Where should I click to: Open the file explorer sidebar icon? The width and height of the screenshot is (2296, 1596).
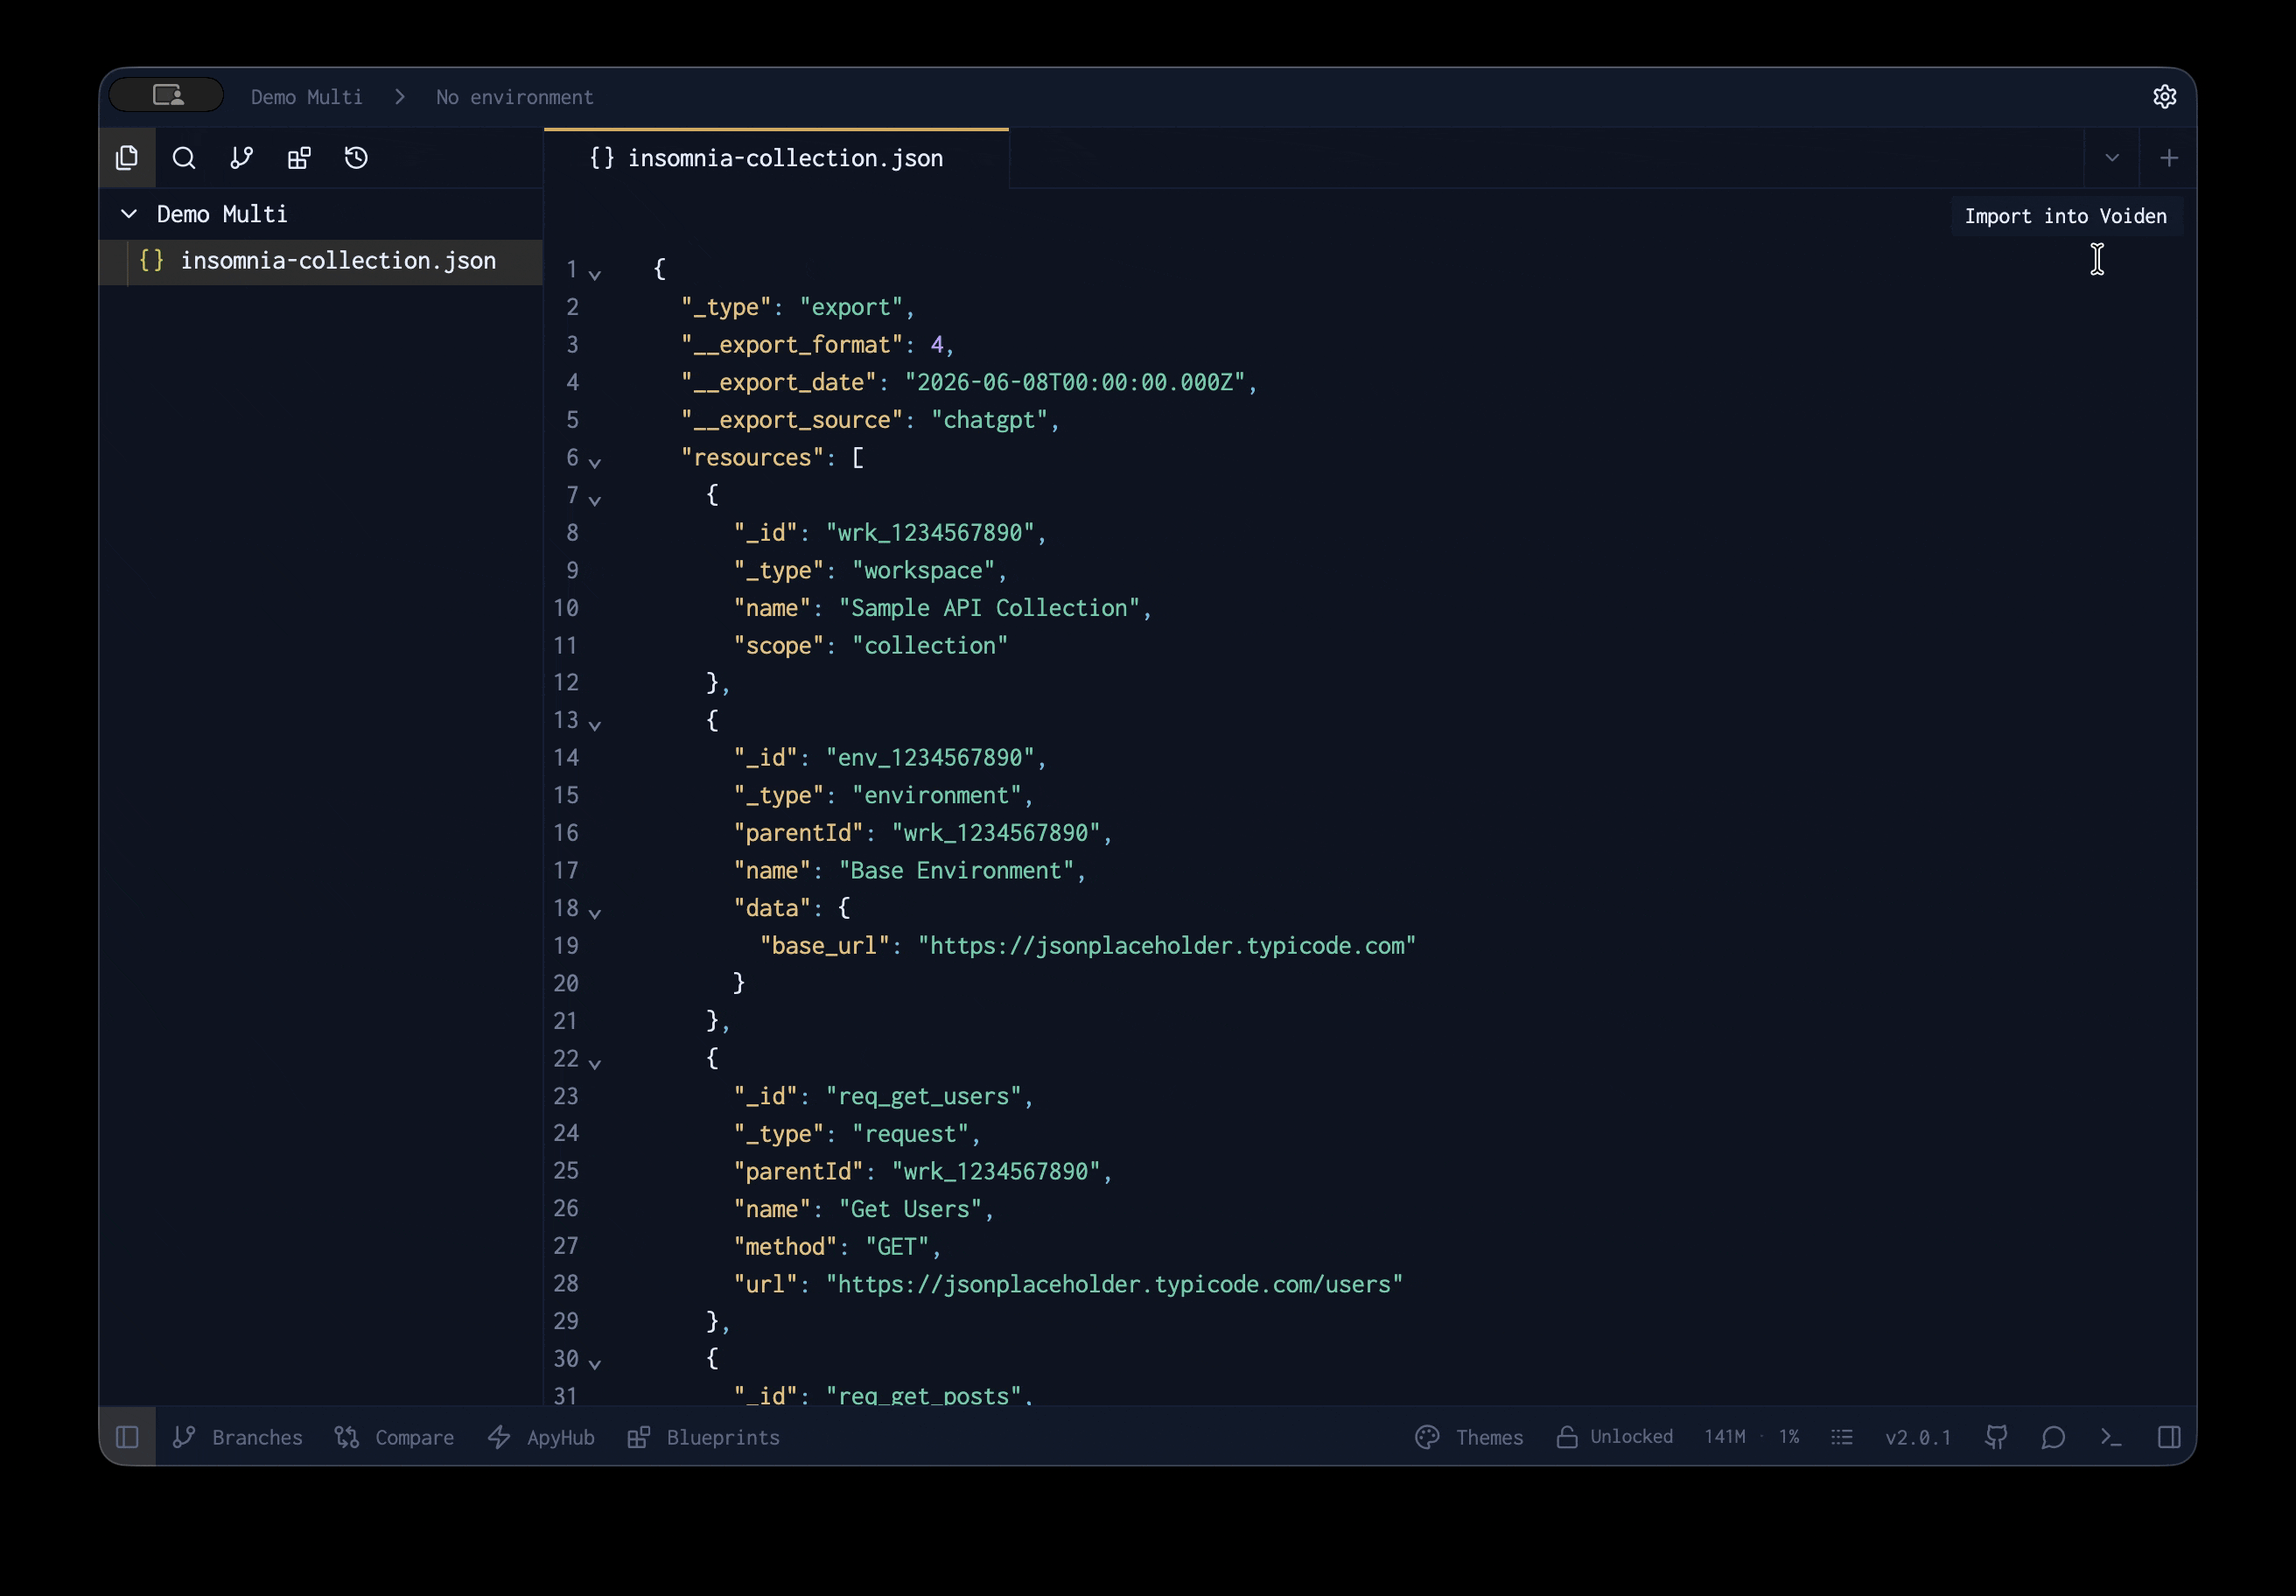coord(127,158)
